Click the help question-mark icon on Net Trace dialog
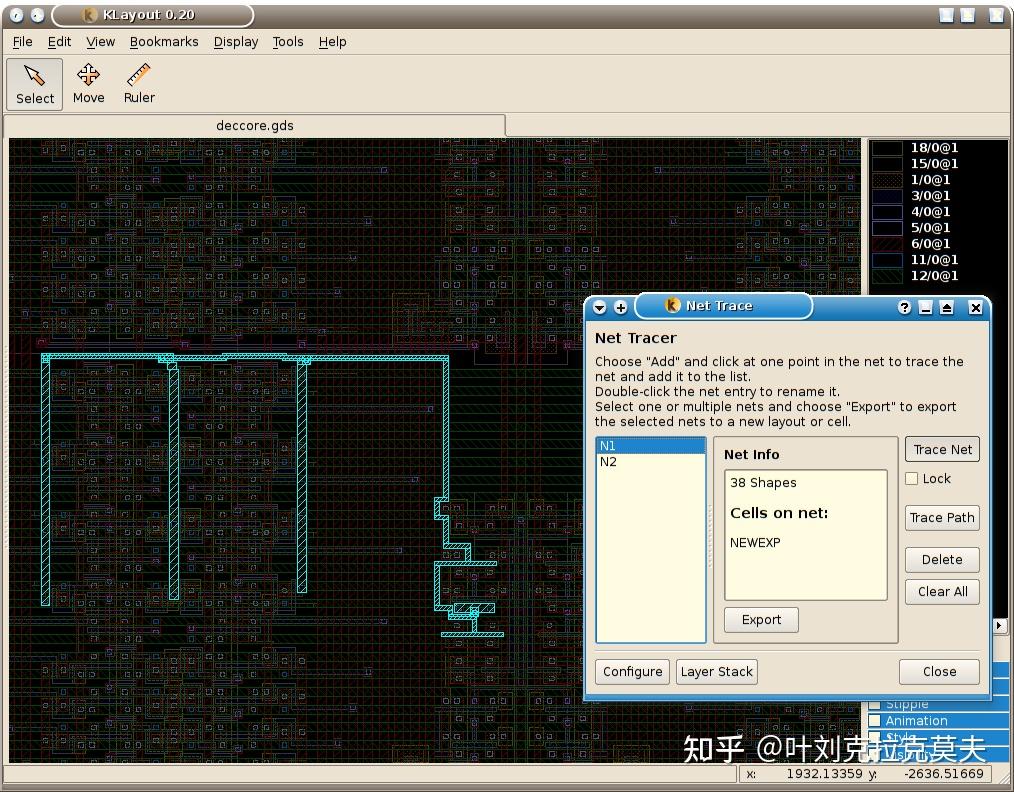Screen dimensions: 1014x792 click(x=903, y=308)
